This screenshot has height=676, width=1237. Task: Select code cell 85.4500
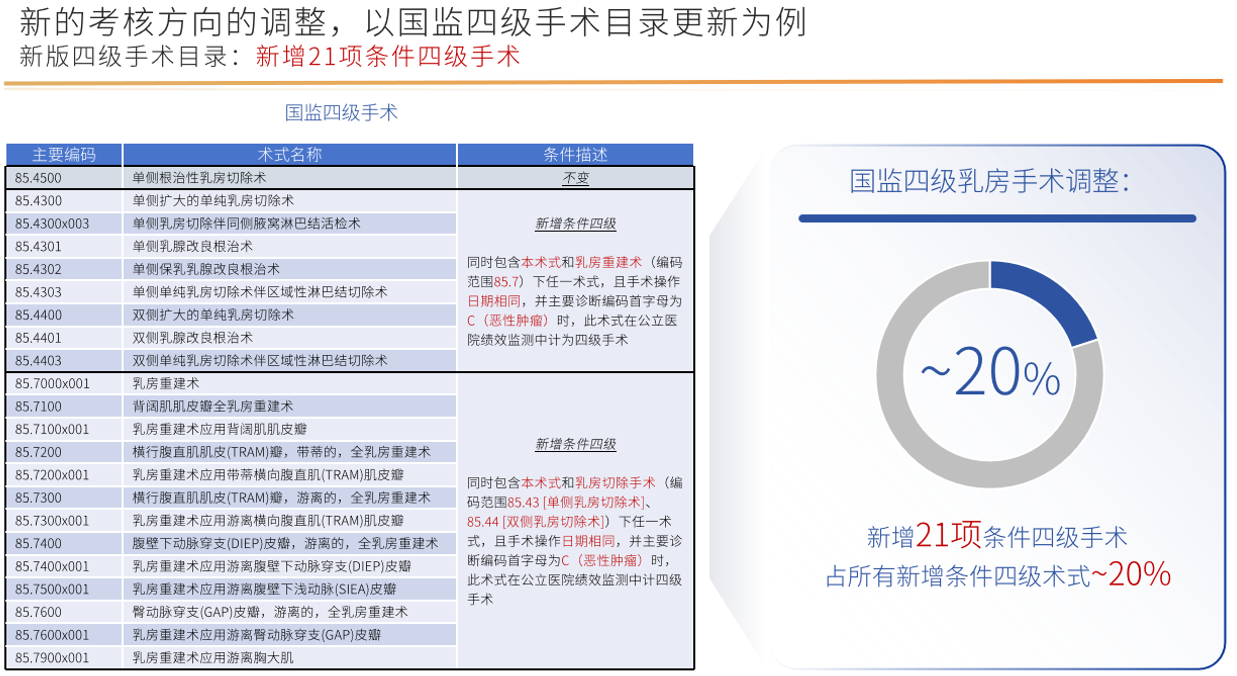point(39,178)
